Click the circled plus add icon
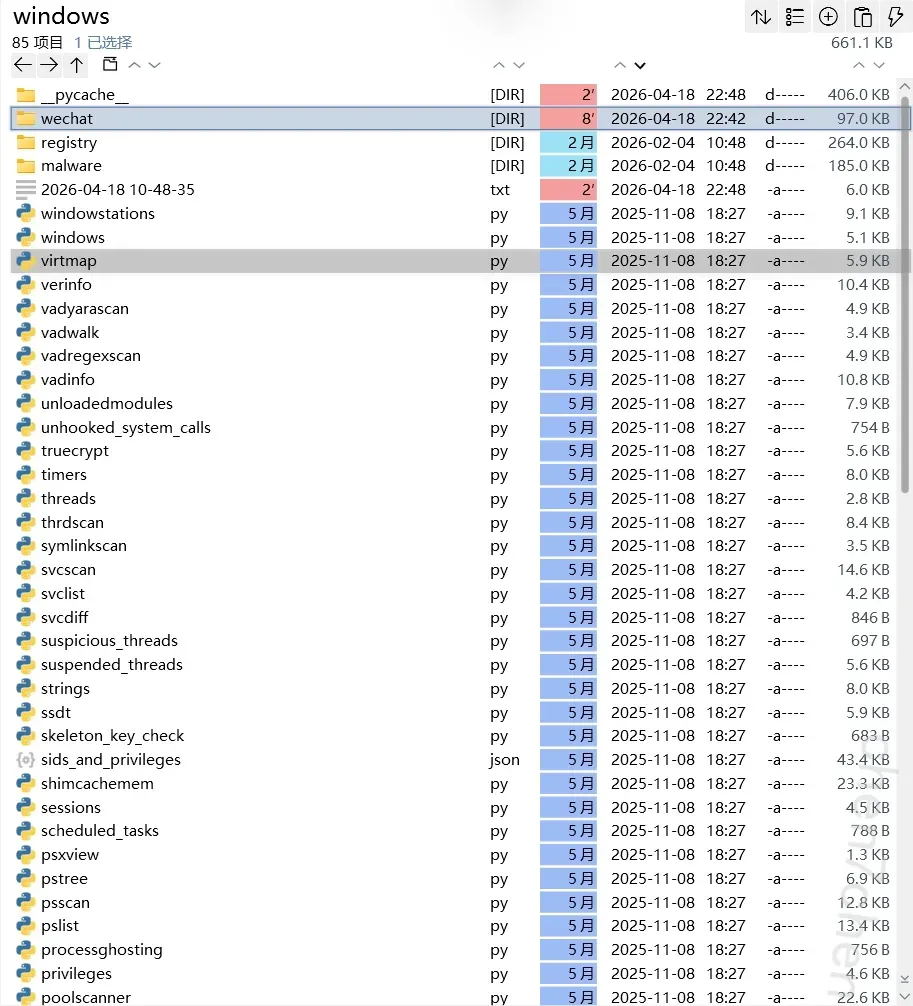 pyautogui.click(x=828, y=17)
